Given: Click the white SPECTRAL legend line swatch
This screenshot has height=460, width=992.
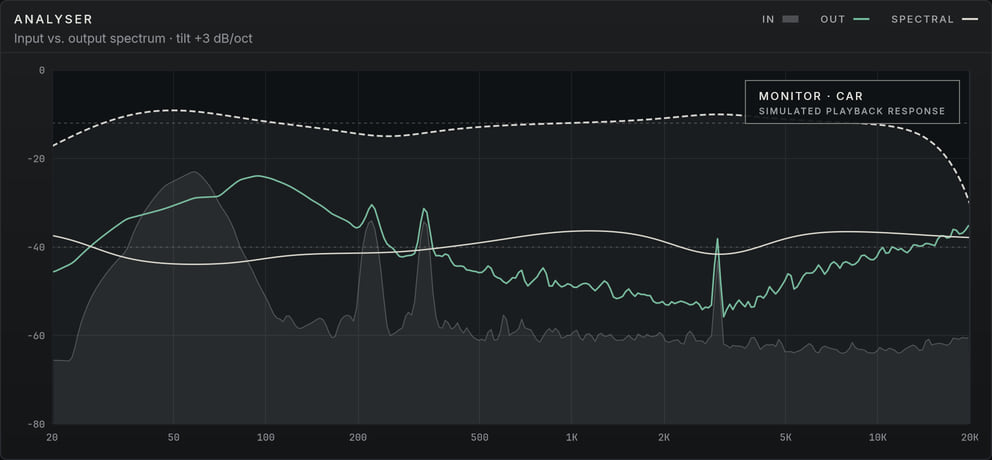Looking at the screenshot, I should (969, 19).
